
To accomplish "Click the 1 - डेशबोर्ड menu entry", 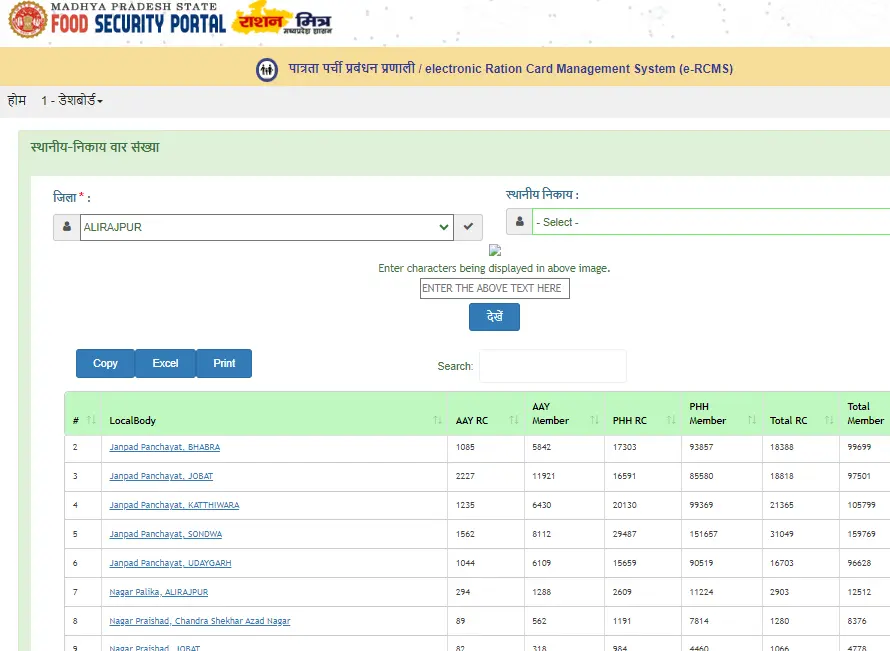I will 68,101.
